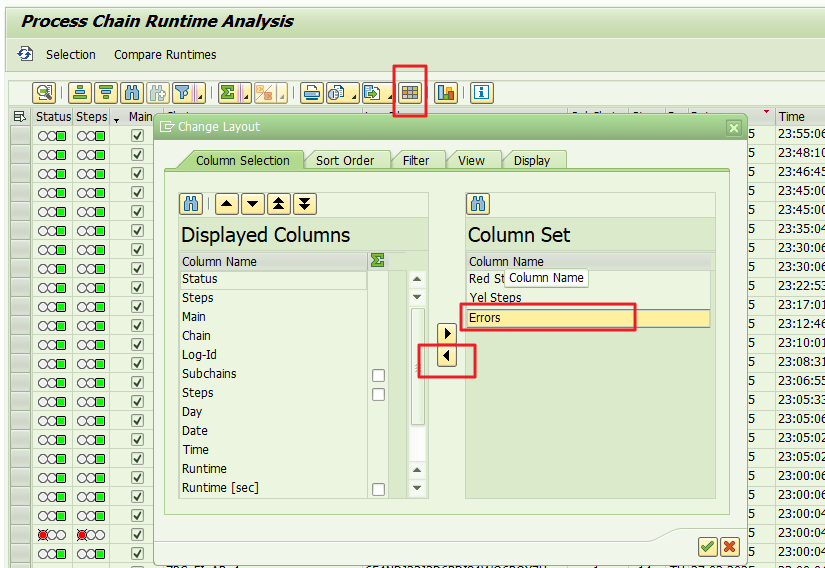Switch to the Sort Order tab
Image resolution: width=825 pixels, height=568 pixels.
pyautogui.click(x=345, y=160)
